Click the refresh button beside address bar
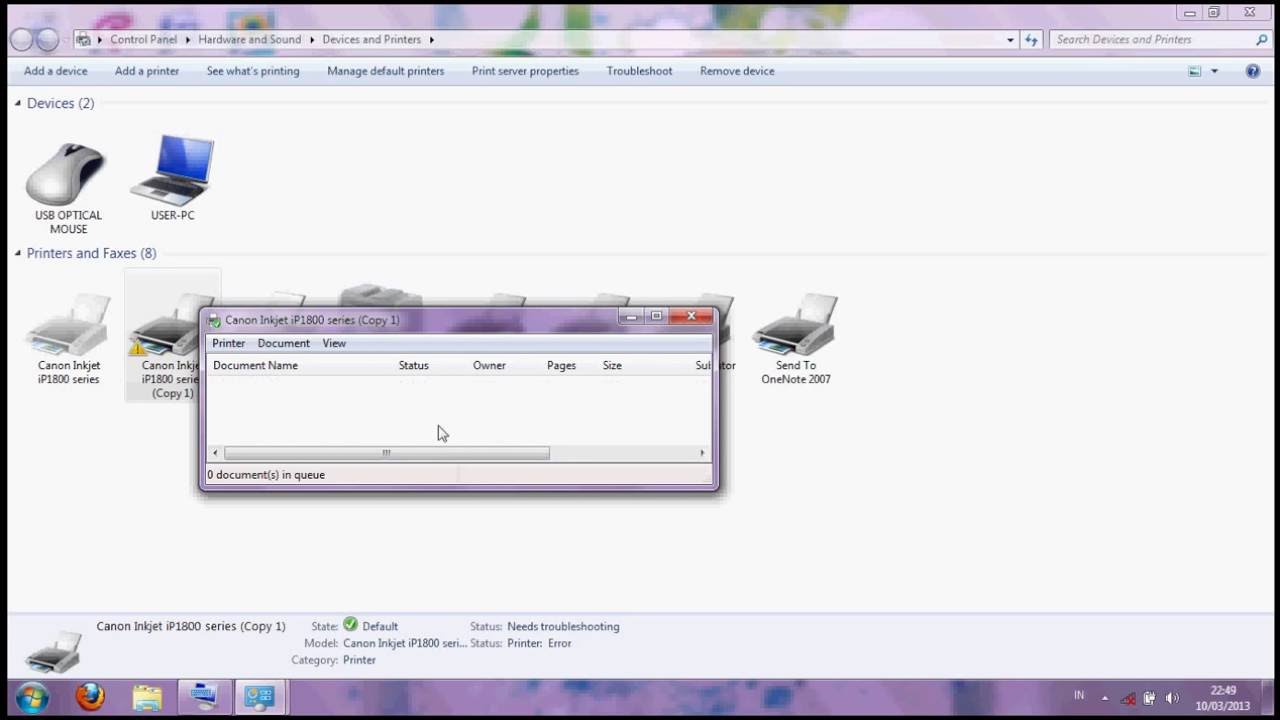This screenshot has width=1280, height=720. pos(1031,40)
